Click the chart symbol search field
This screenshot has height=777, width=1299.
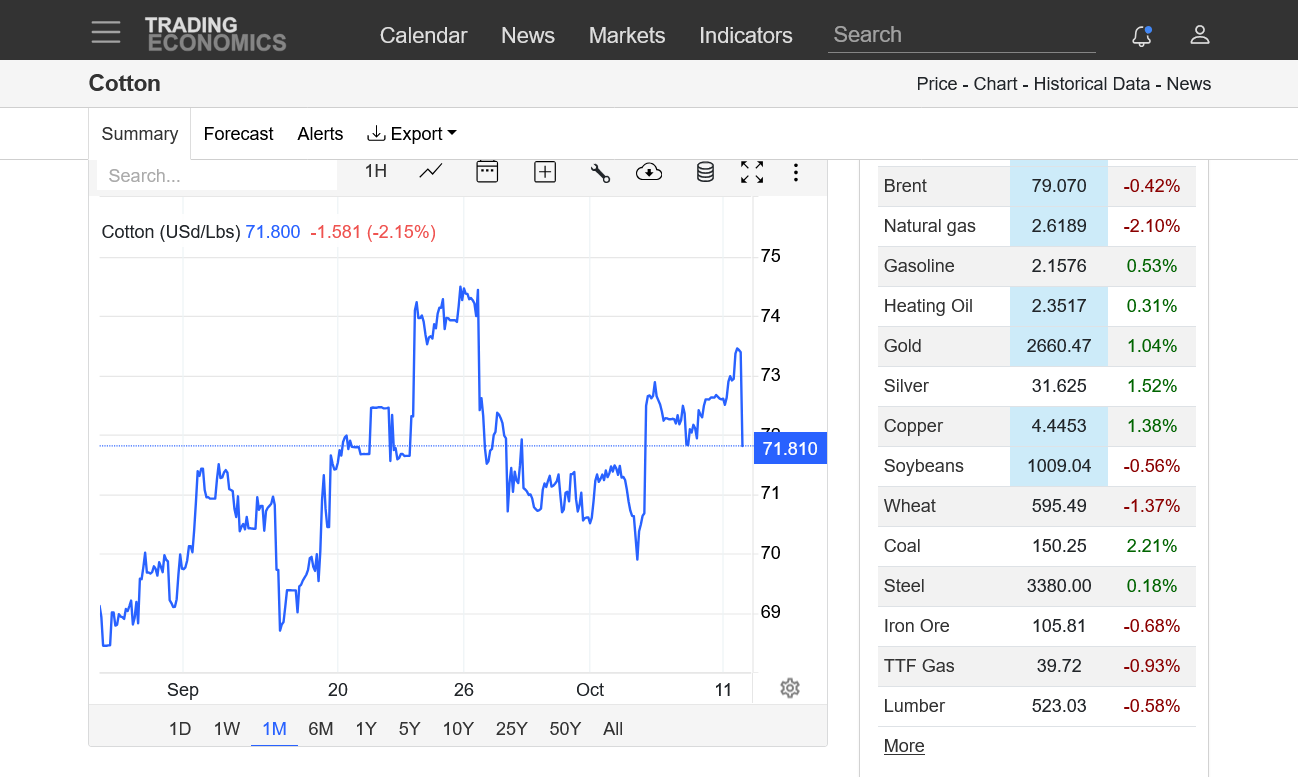pos(217,176)
